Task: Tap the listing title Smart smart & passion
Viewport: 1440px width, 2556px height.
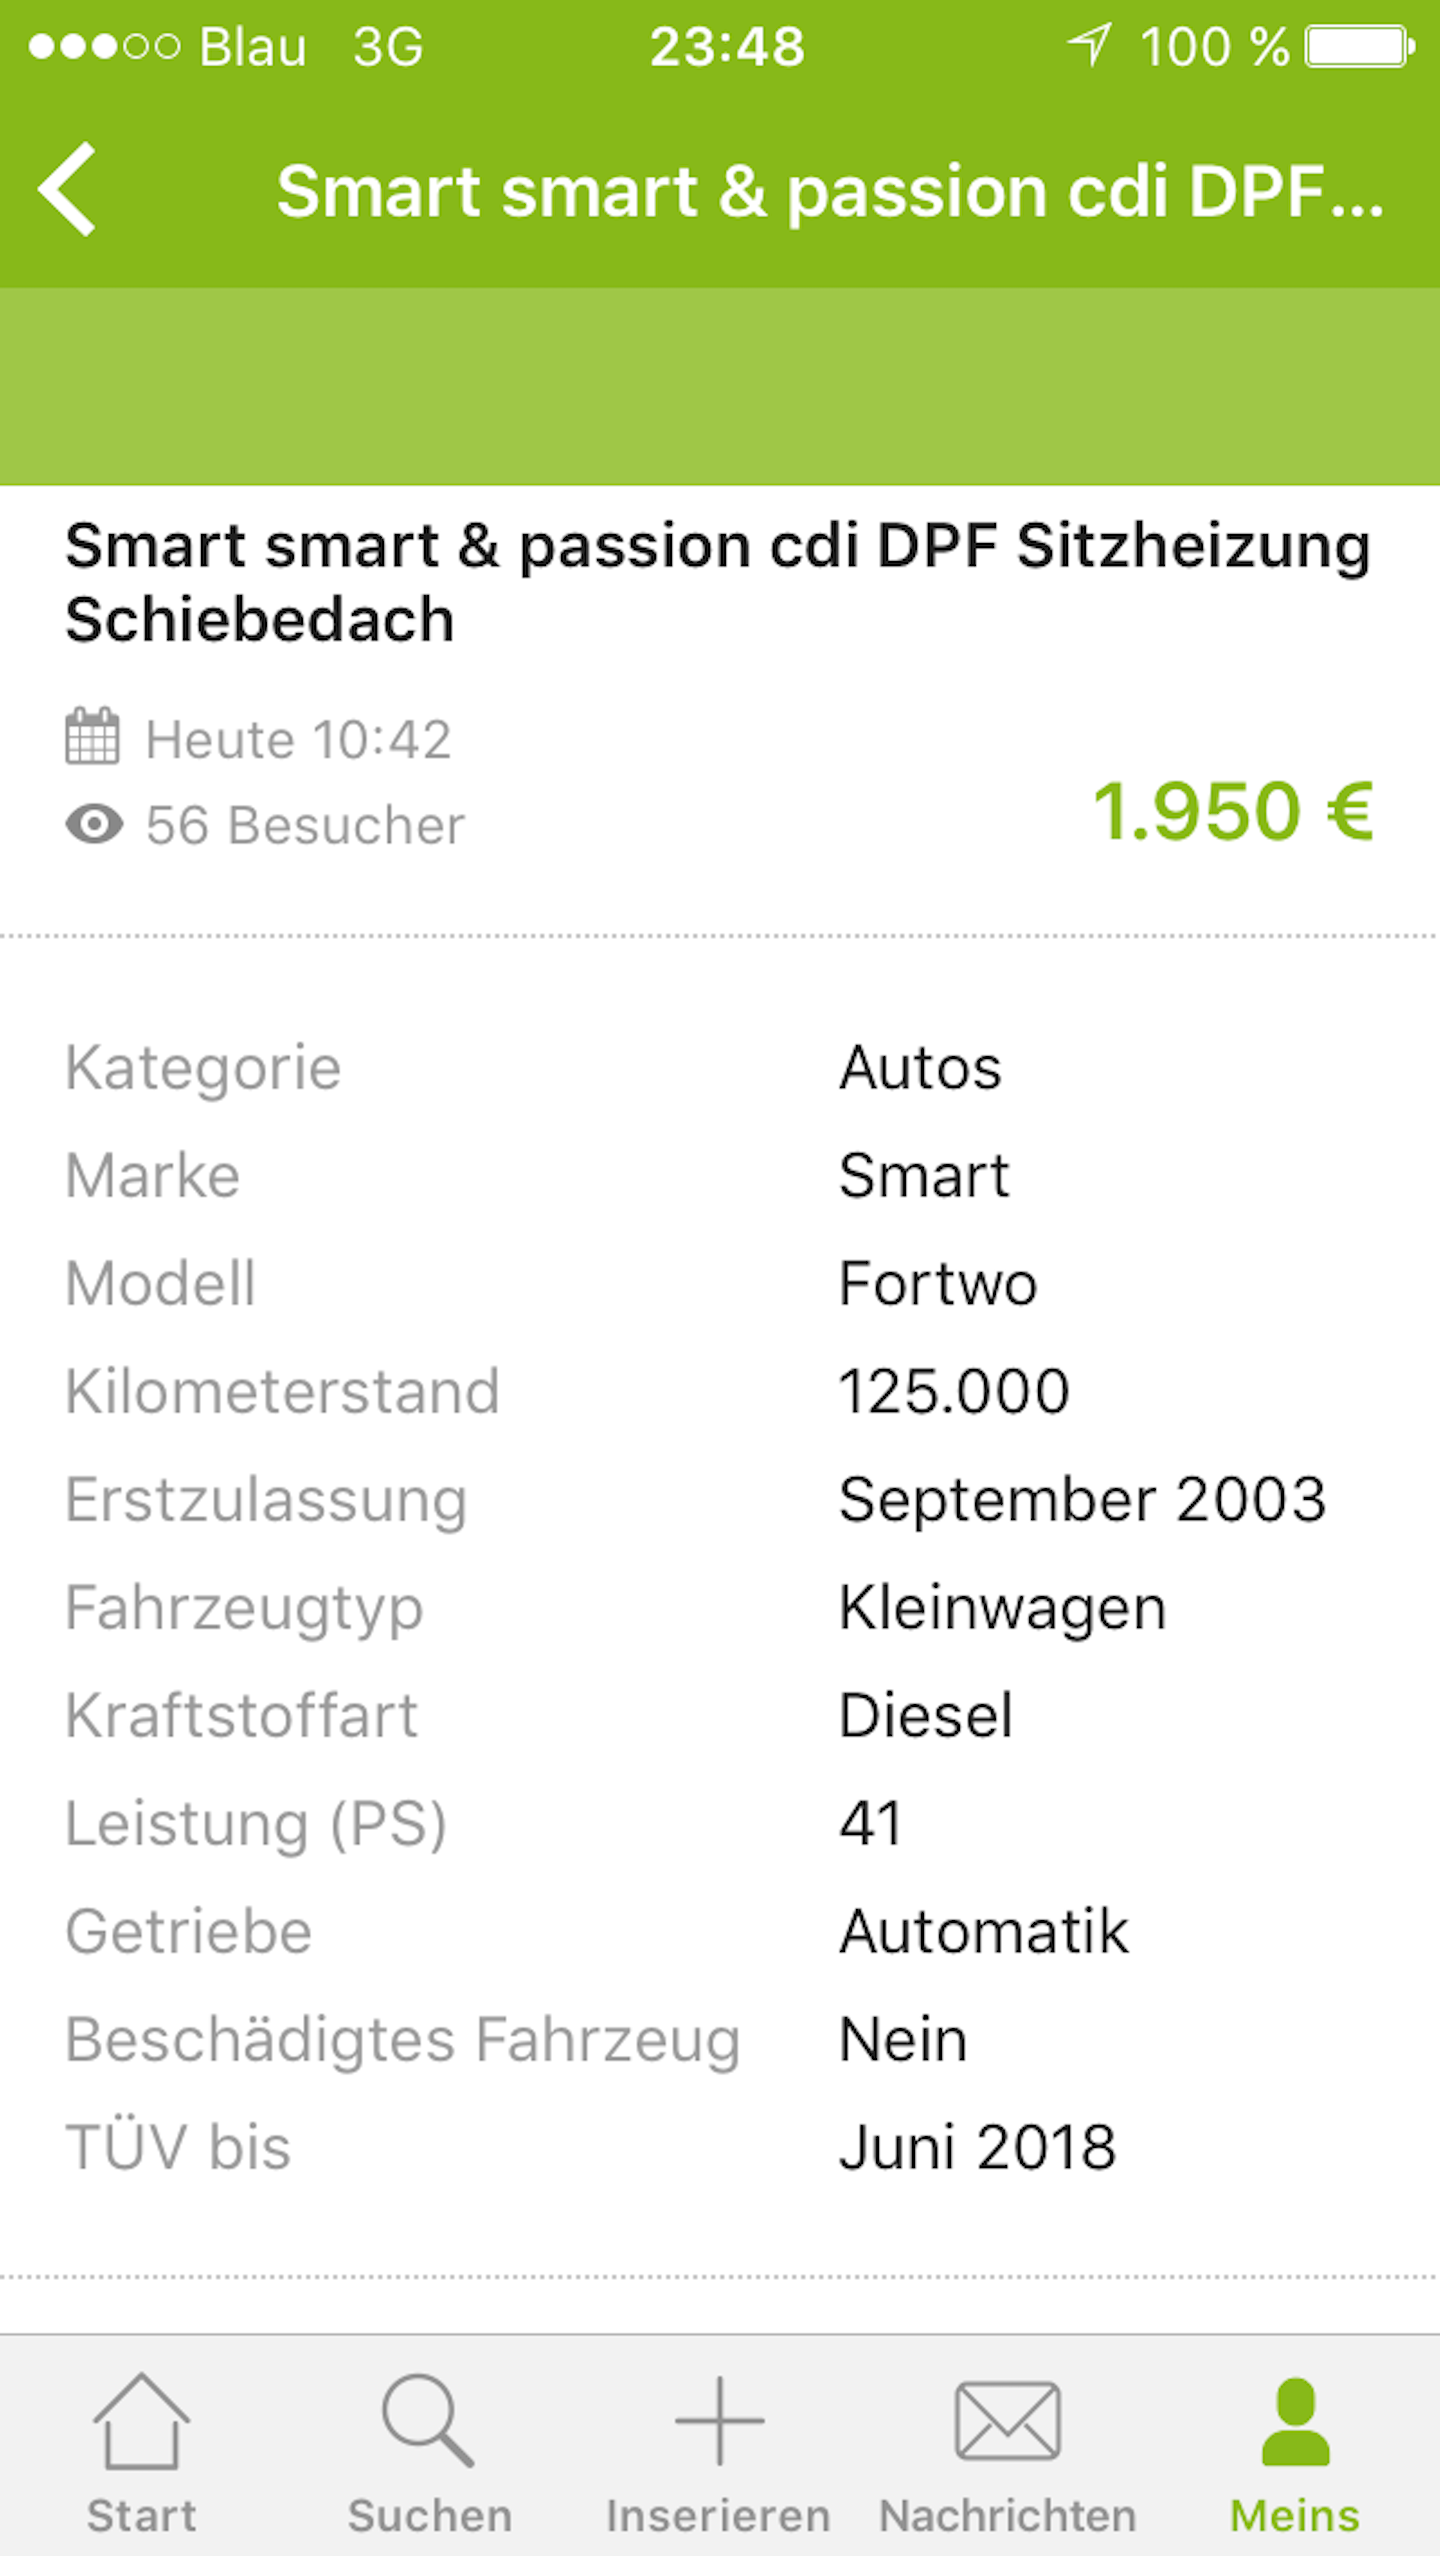Action: tap(718, 583)
